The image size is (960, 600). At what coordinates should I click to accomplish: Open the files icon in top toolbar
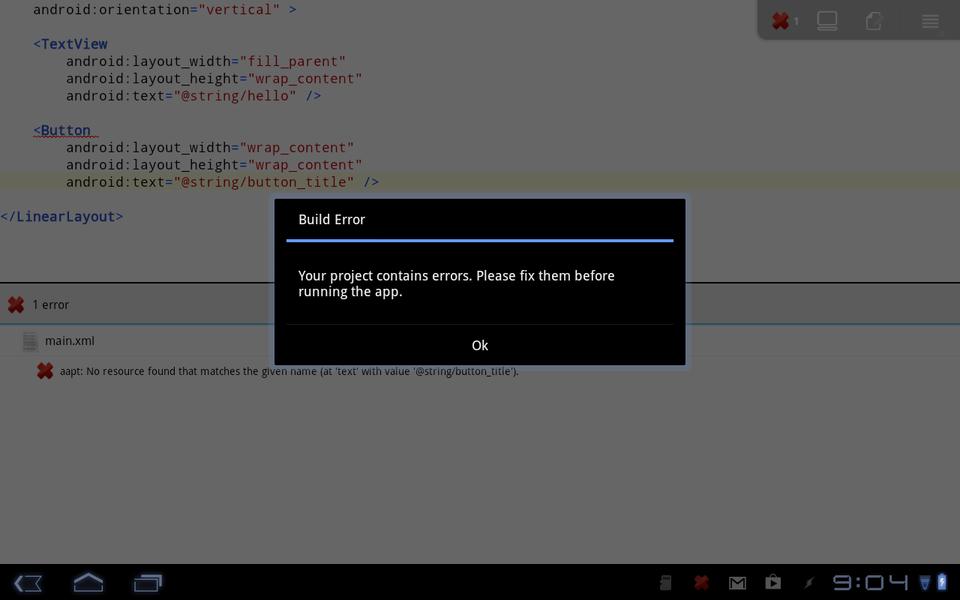click(874, 21)
